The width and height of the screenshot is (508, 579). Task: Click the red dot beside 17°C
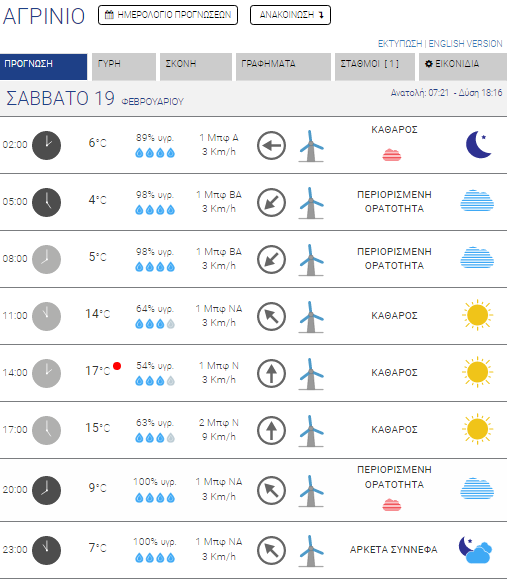click(117, 366)
